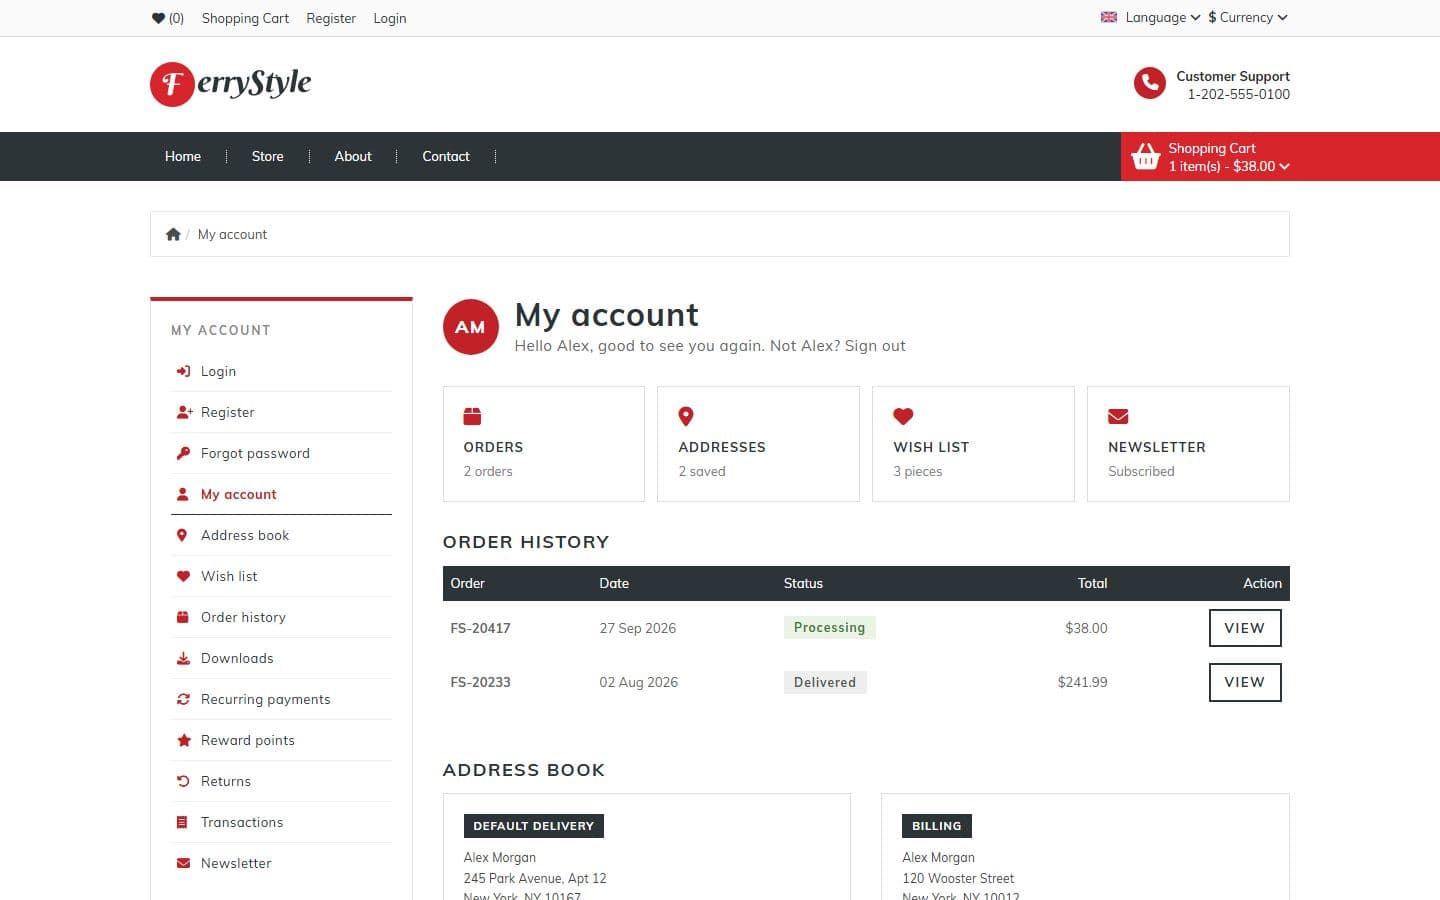Viewport: 1440px width, 900px height.
Task: Open the Contact menu item
Action: [446, 156]
